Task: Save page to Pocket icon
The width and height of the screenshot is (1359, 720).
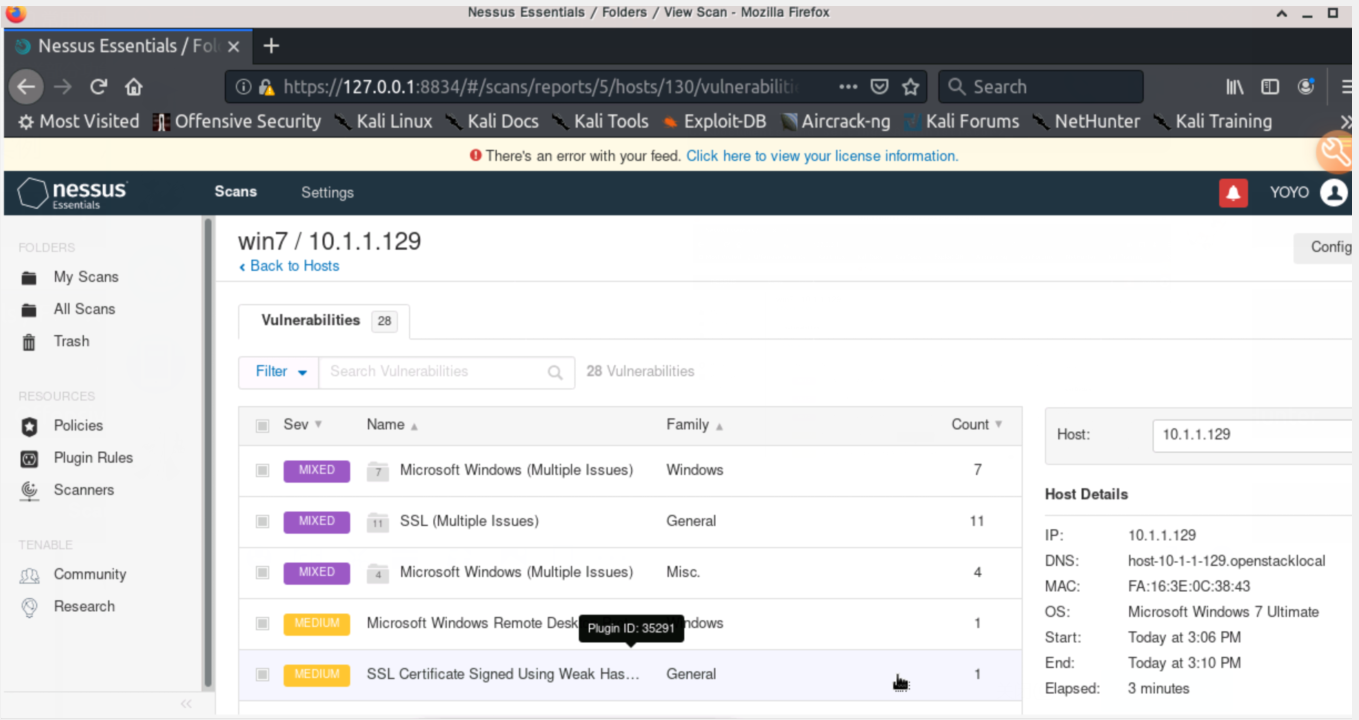Action: tap(879, 87)
